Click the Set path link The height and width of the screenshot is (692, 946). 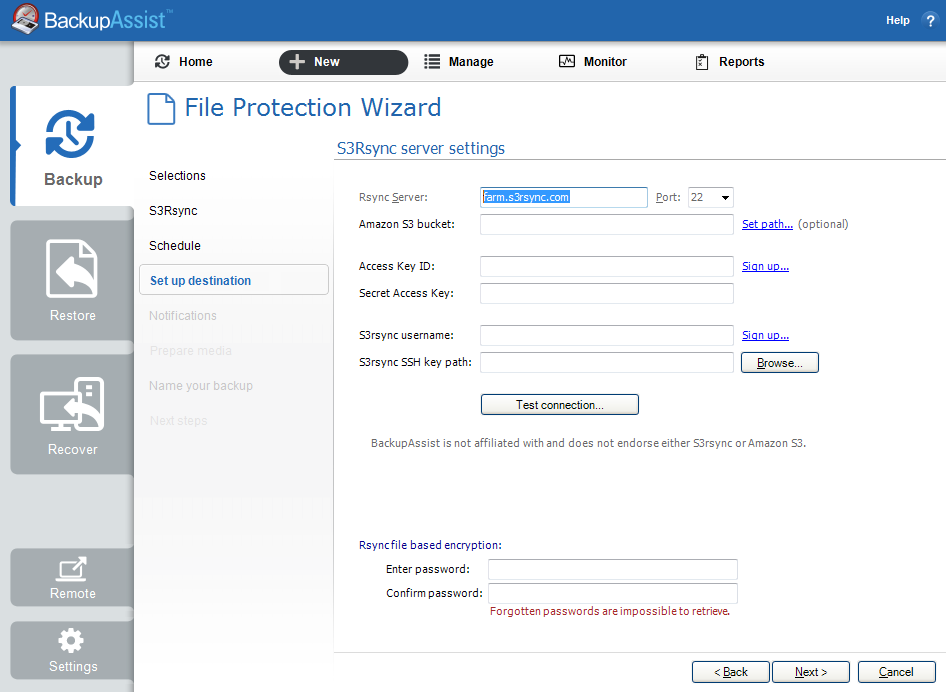click(767, 224)
